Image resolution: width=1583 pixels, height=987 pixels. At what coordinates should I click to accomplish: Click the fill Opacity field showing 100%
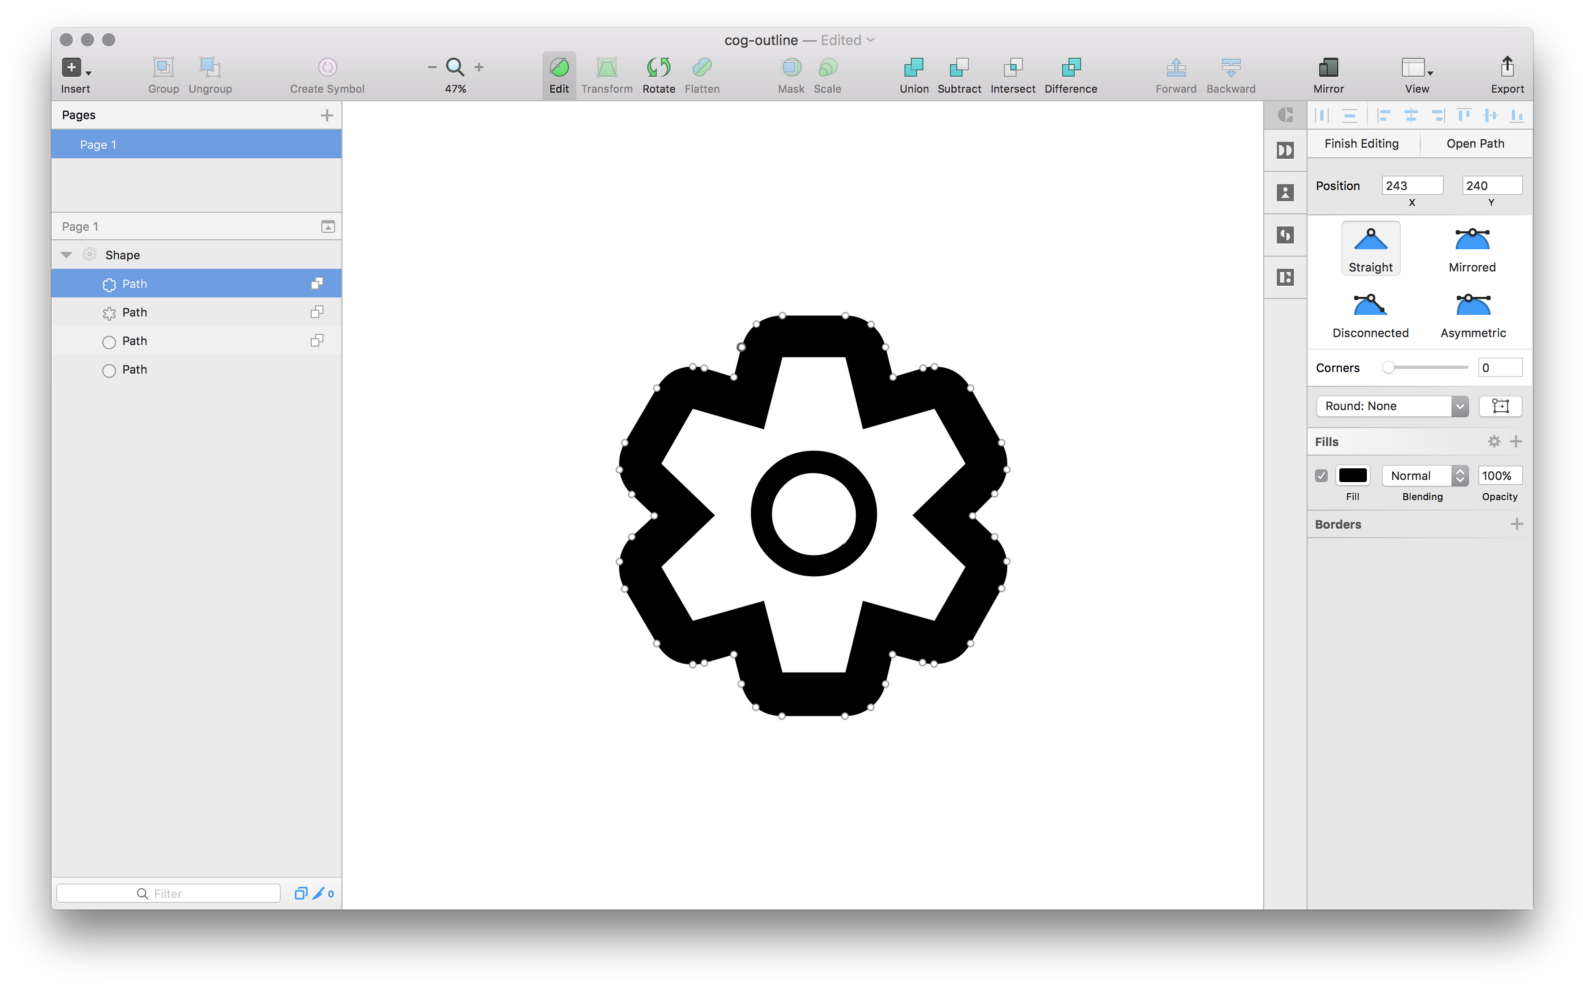[1500, 476]
